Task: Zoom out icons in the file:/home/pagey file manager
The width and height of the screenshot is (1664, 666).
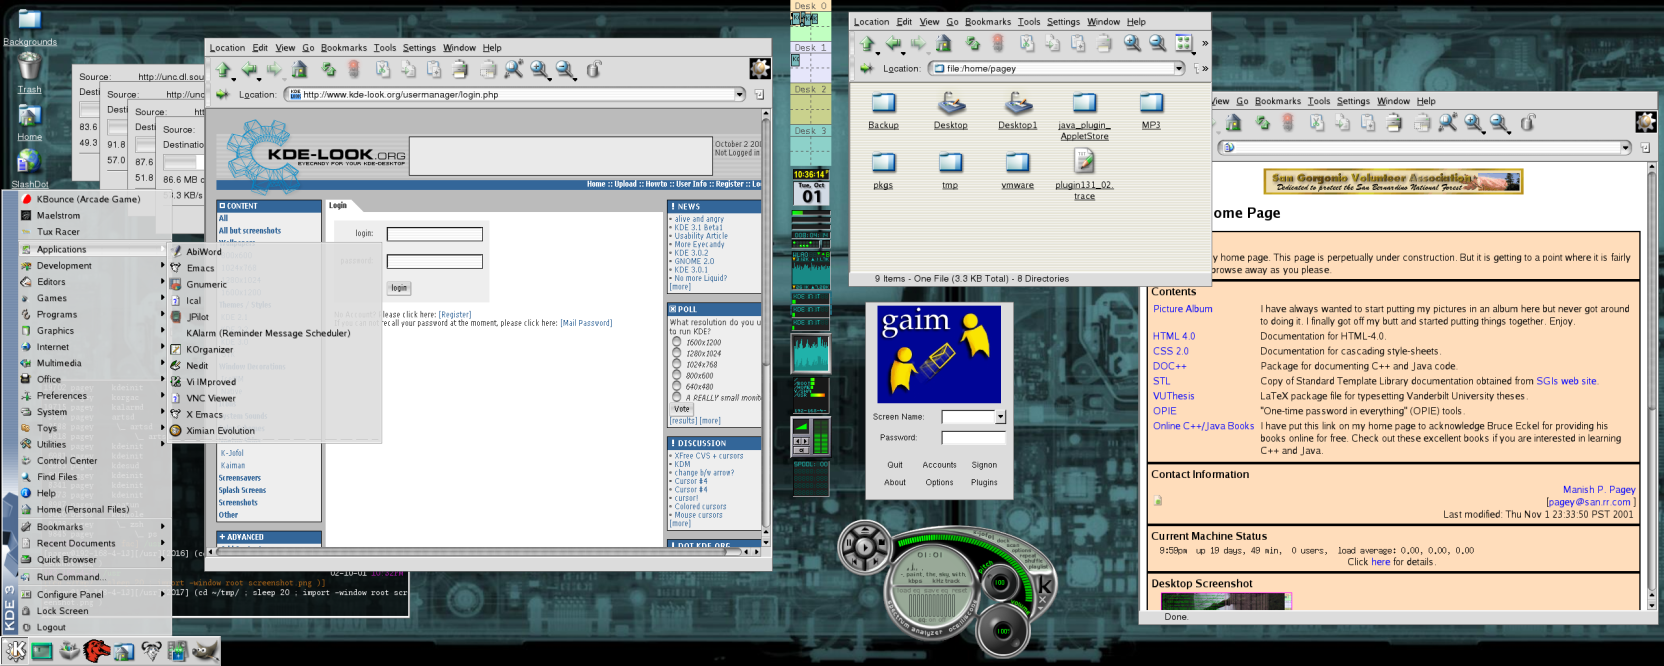Action: pos(1157,44)
